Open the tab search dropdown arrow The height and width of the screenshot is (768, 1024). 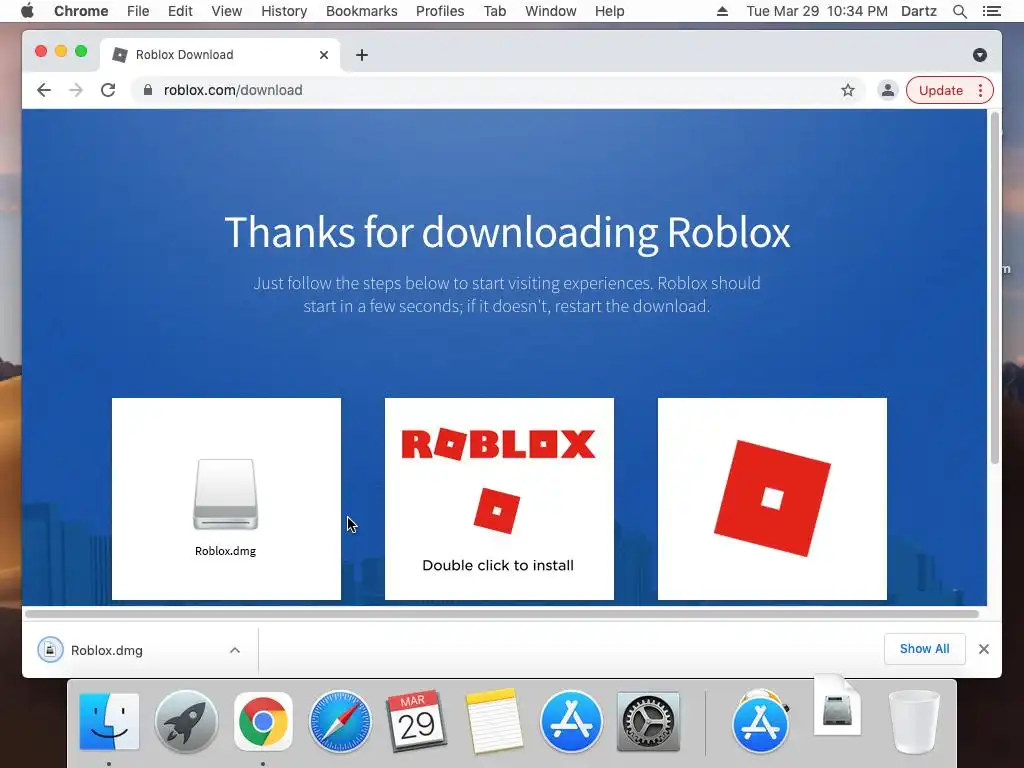coord(980,55)
